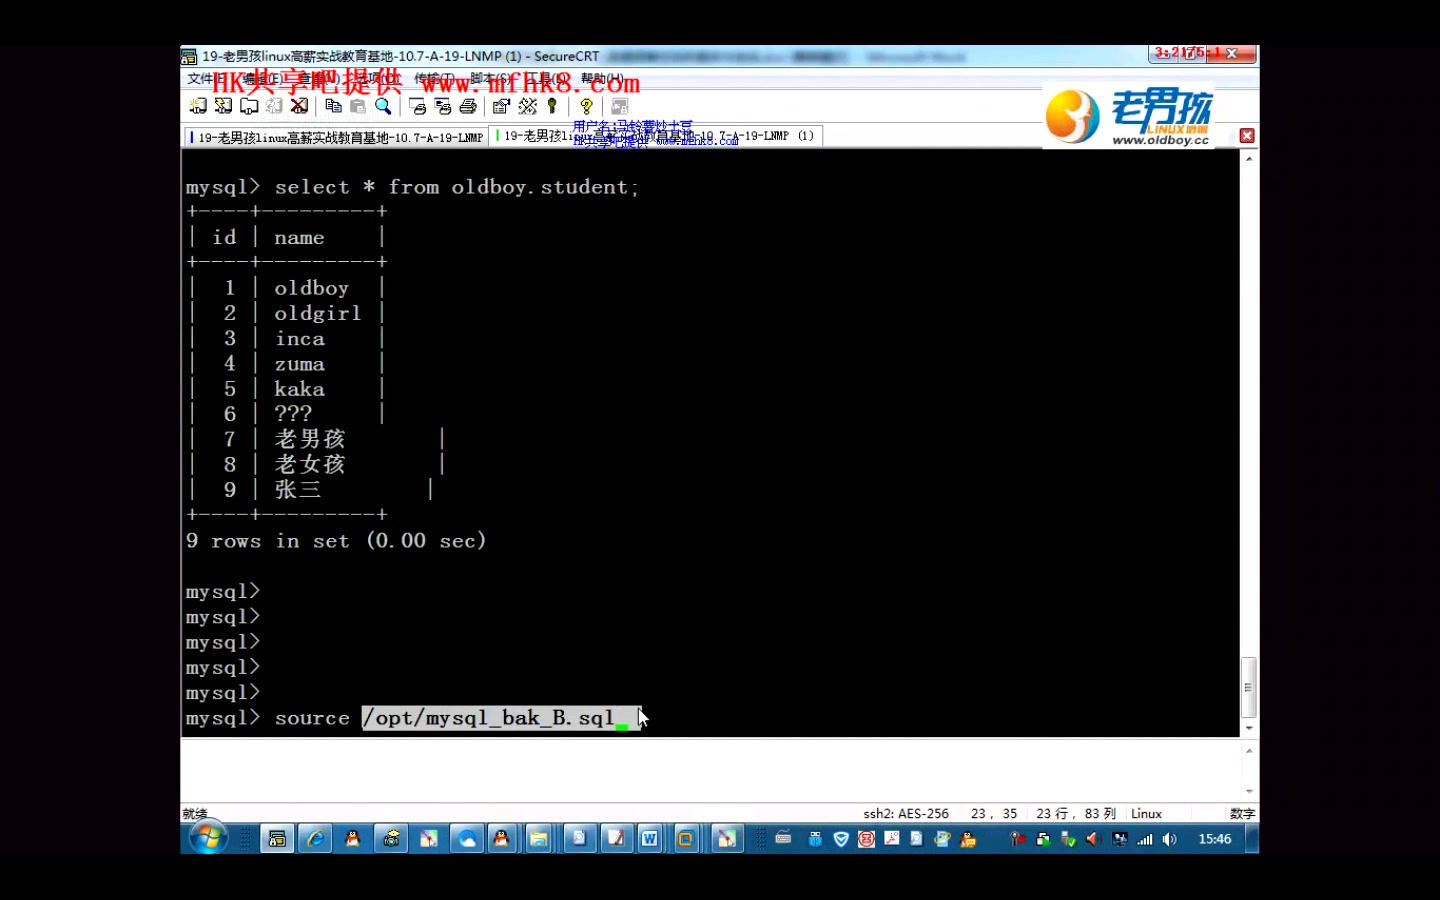Screen dimensions: 1440x900
Task: Click the grayed SecureFX toolbar icon
Action: click(620, 106)
